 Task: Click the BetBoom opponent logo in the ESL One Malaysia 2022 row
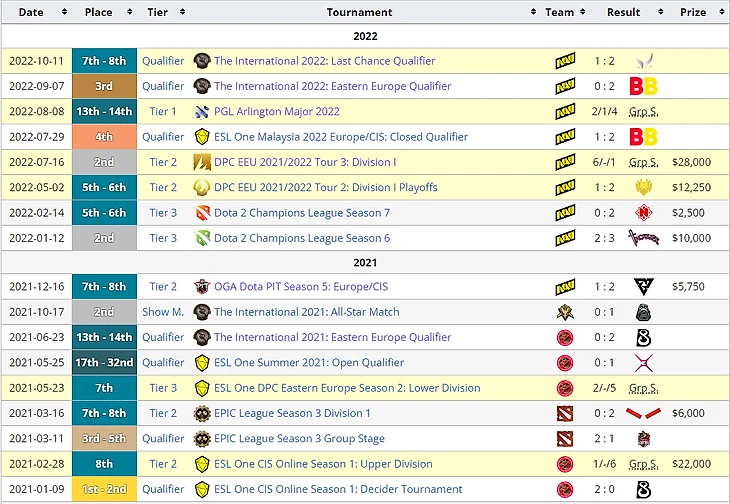643,136
